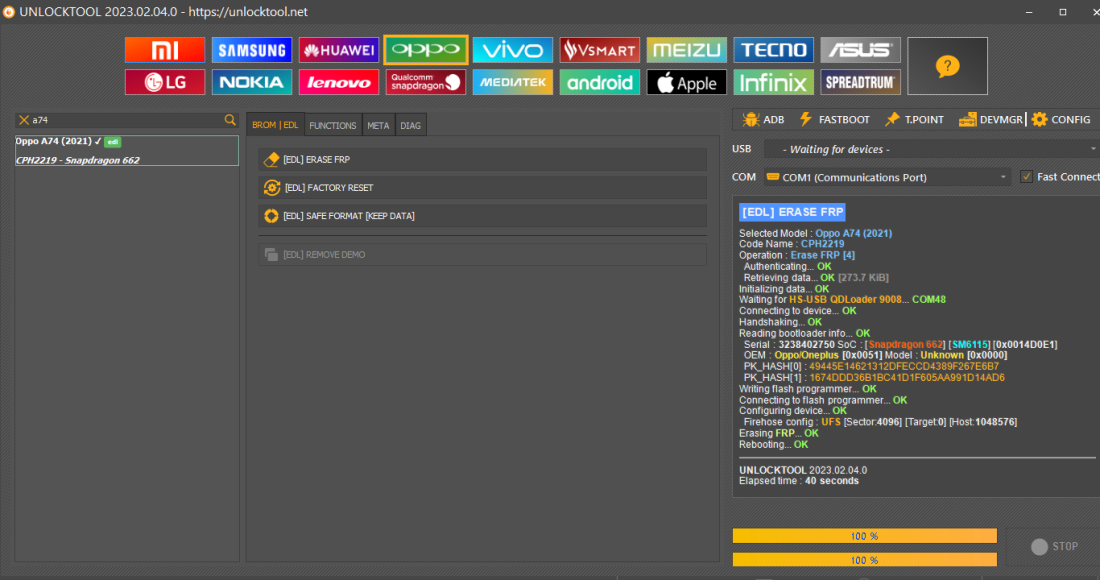Select the Vsmart brand tile

pyautogui.click(x=600, y=50)
